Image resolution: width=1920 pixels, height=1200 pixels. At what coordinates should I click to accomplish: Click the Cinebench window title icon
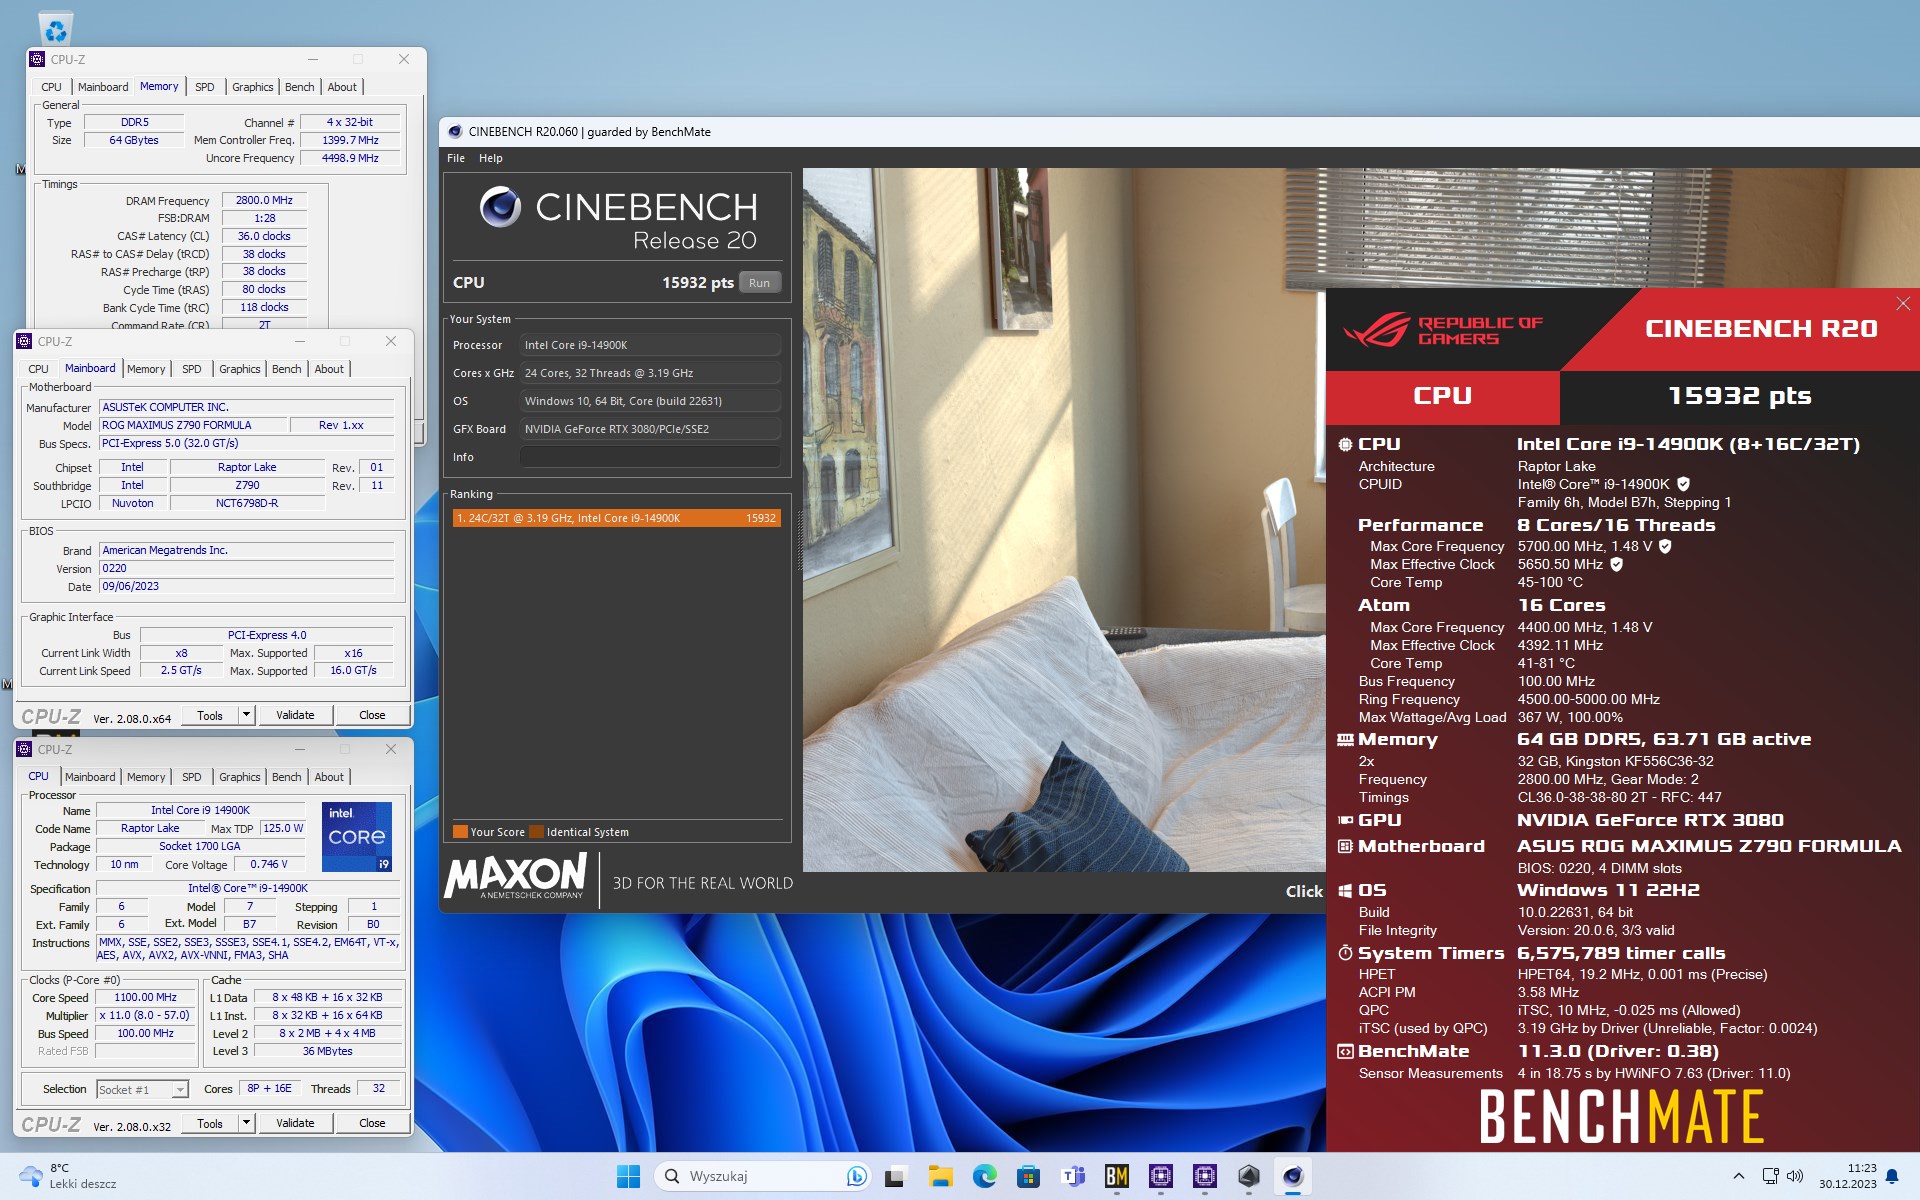coord(455,131)
